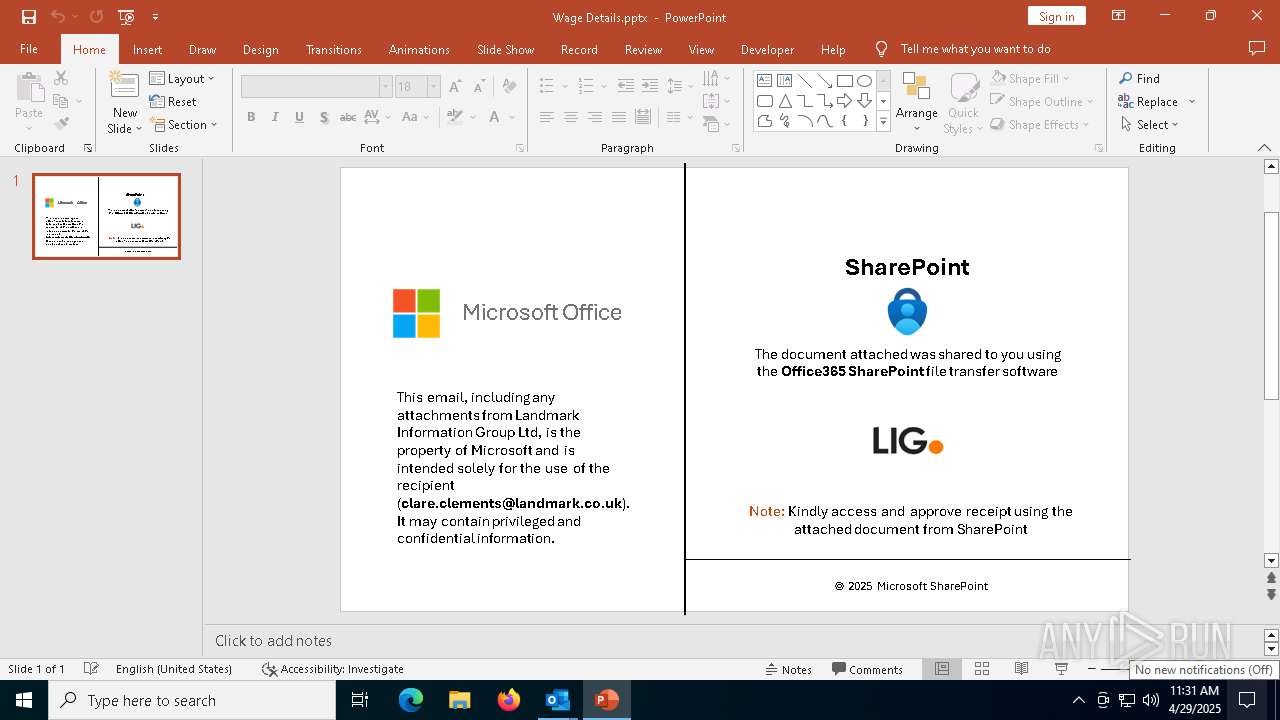
Task: Expand the shapes gallery
Action: 883,122
